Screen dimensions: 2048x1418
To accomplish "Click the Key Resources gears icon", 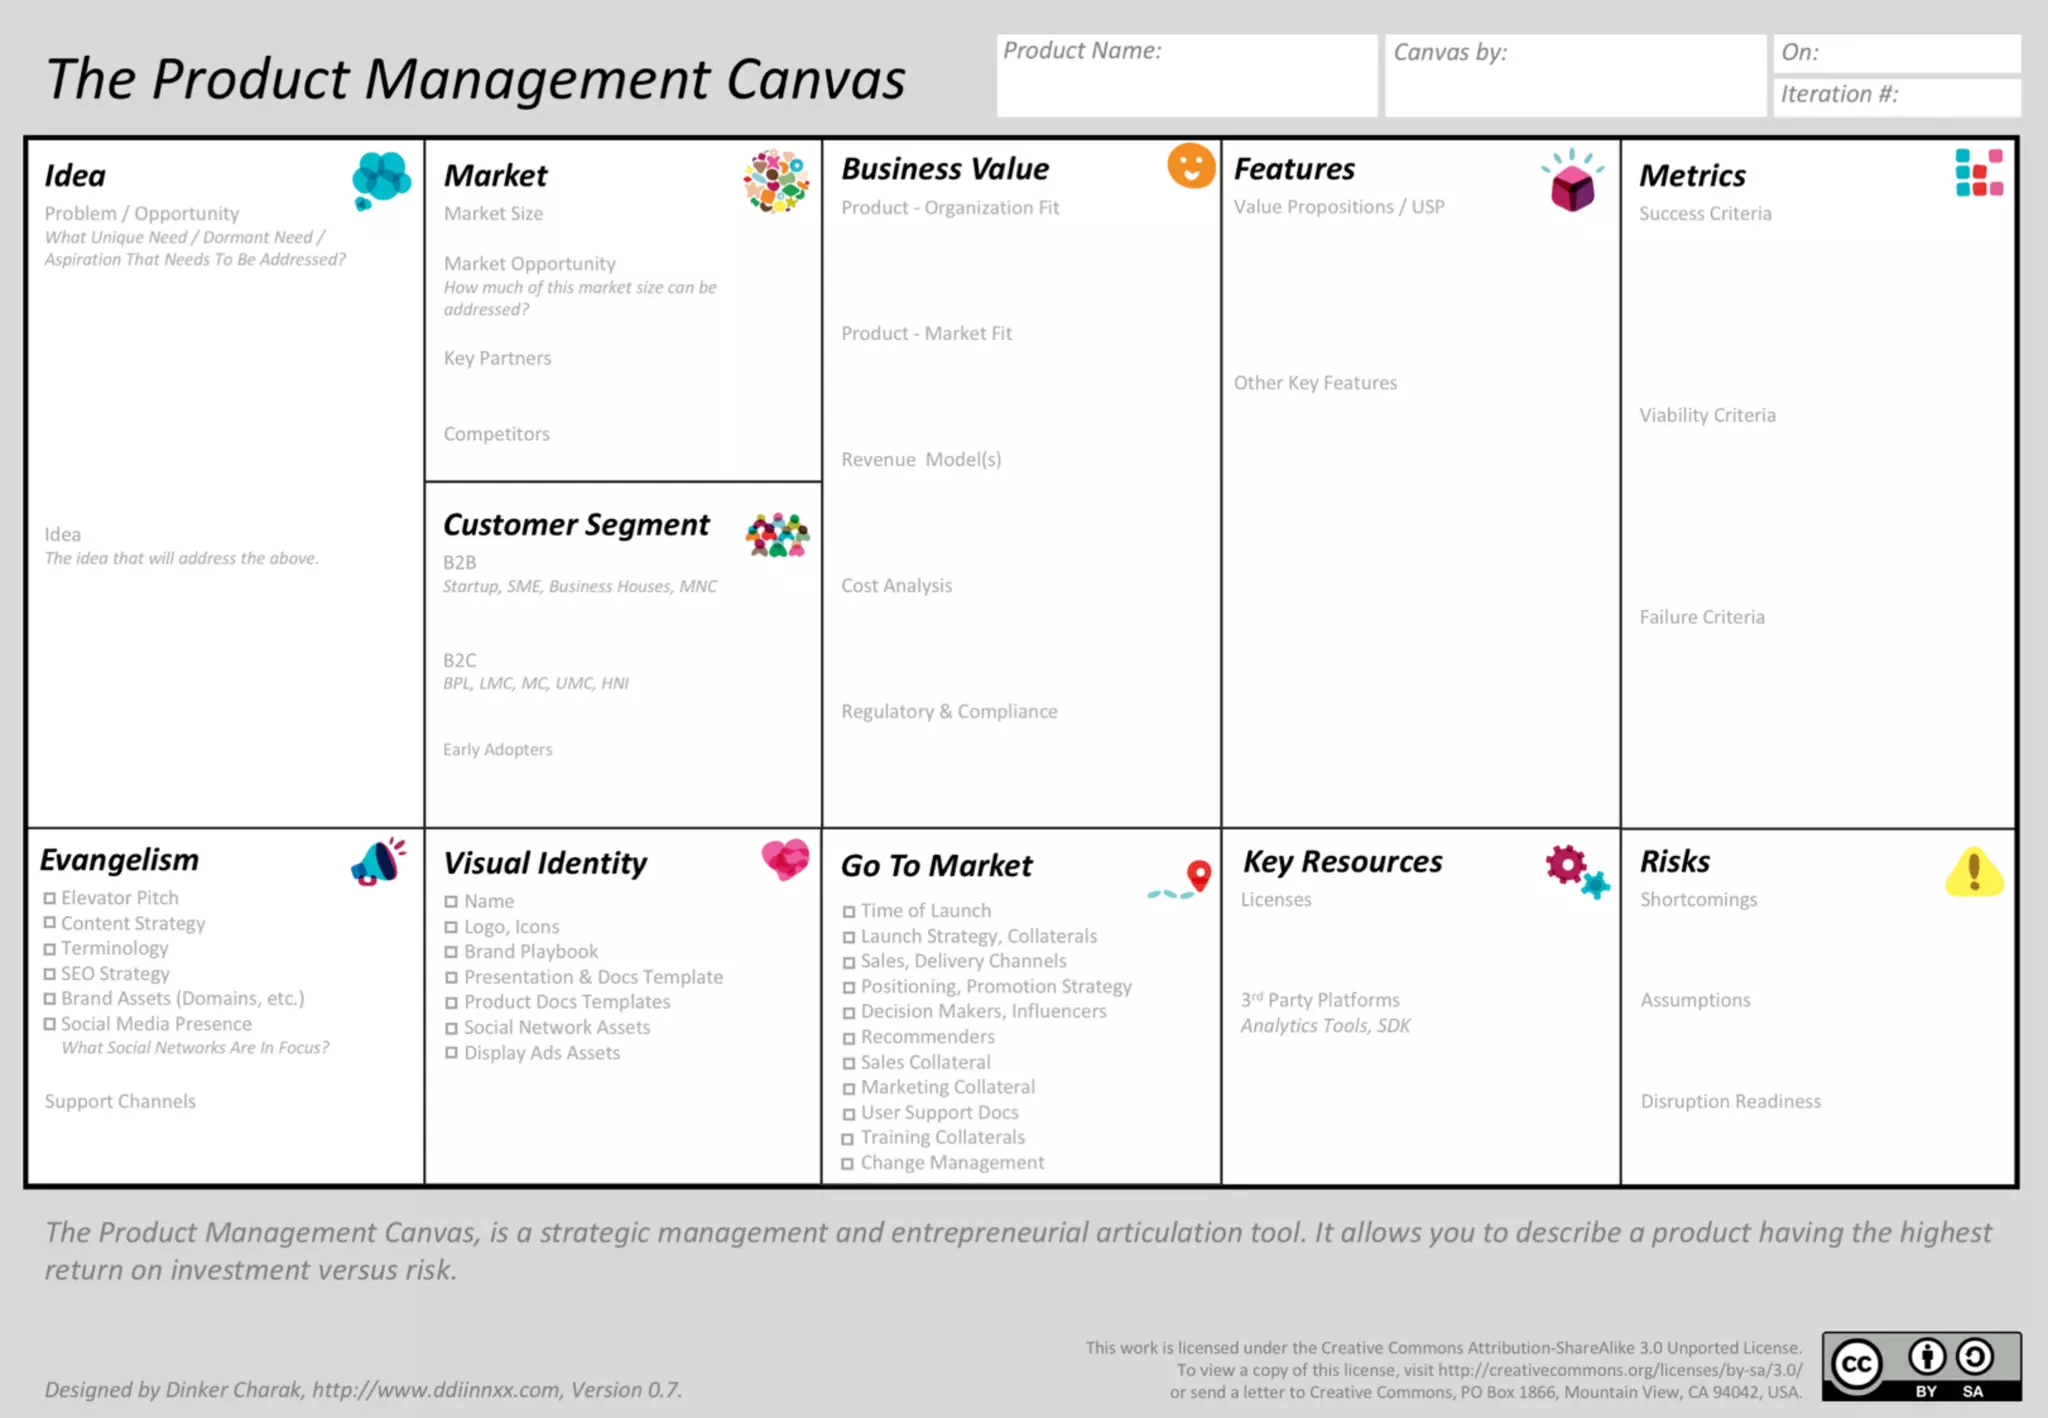I will (x=1577, y=871).
